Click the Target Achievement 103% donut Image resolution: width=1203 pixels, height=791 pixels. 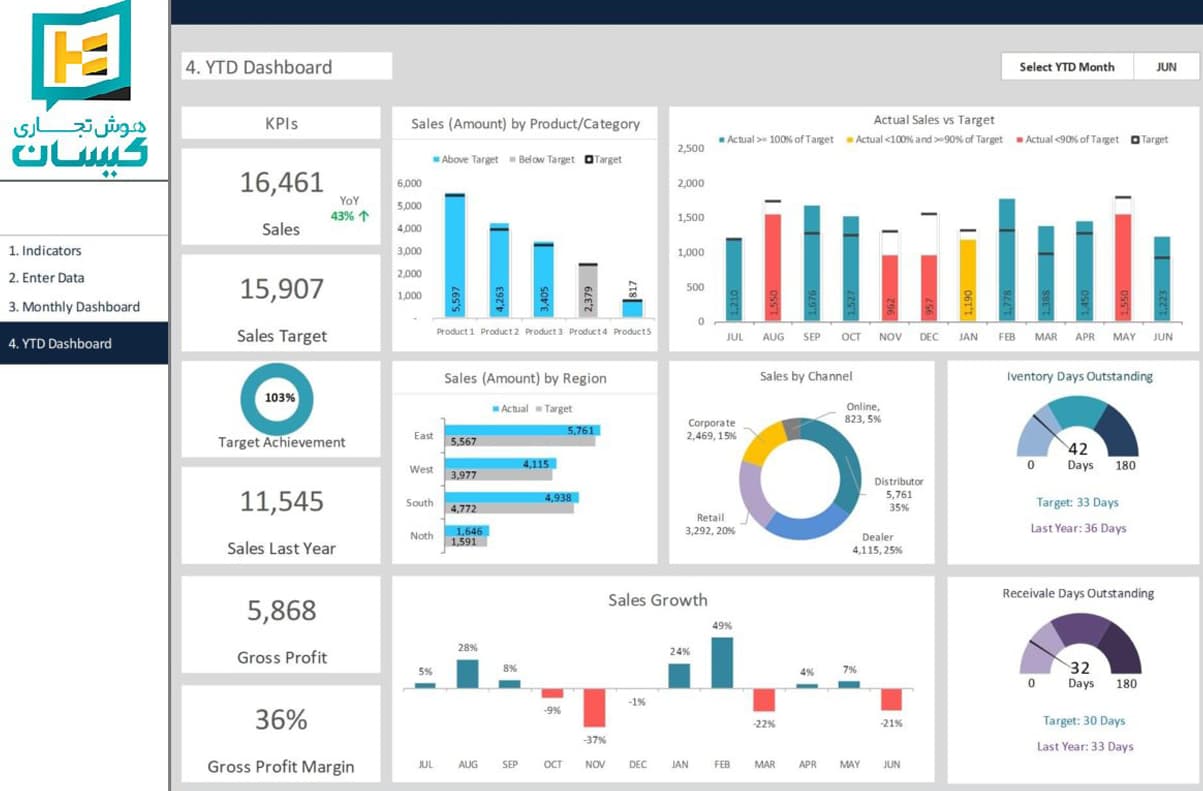click(x=277, y=398)
